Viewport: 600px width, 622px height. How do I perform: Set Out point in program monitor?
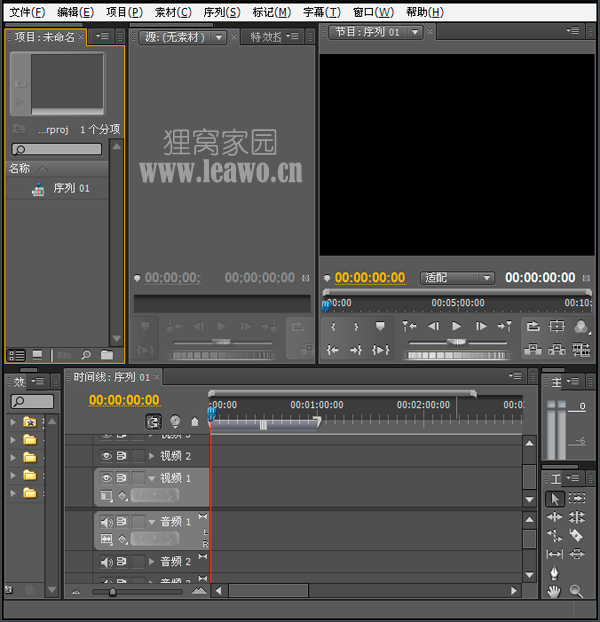pos(356,326)
